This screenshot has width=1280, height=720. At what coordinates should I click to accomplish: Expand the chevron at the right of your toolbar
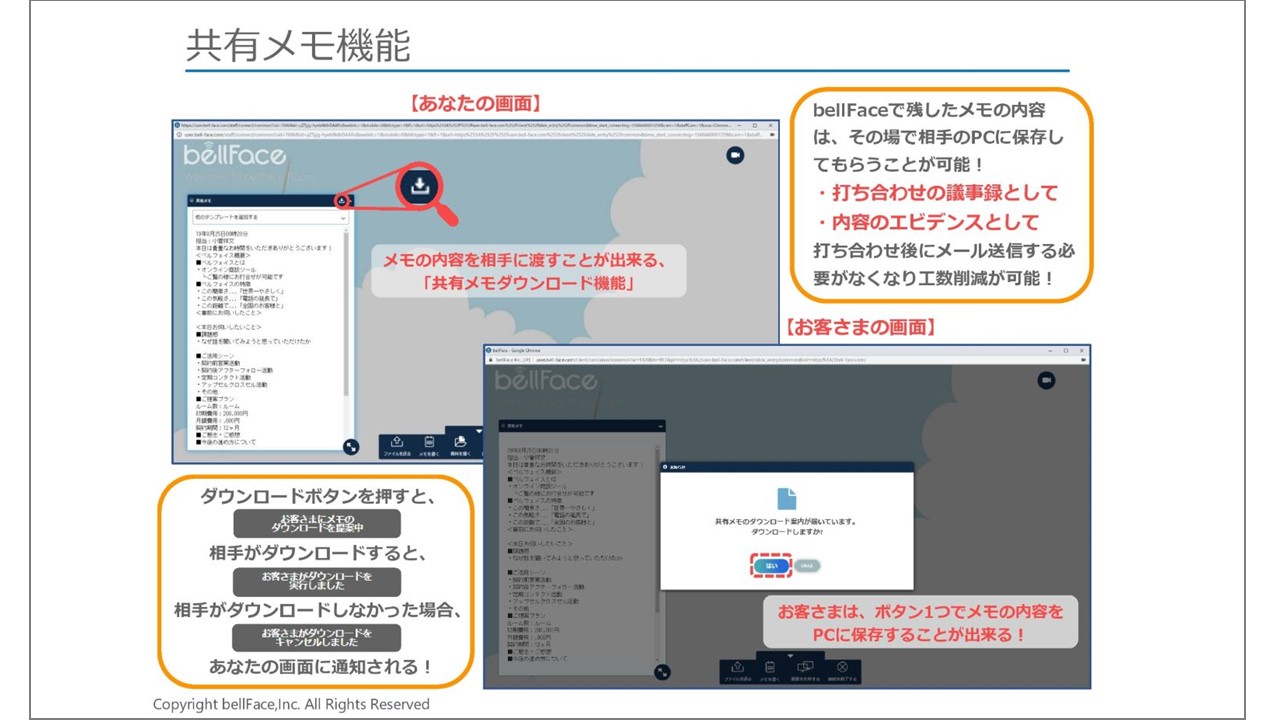[478, 432]
